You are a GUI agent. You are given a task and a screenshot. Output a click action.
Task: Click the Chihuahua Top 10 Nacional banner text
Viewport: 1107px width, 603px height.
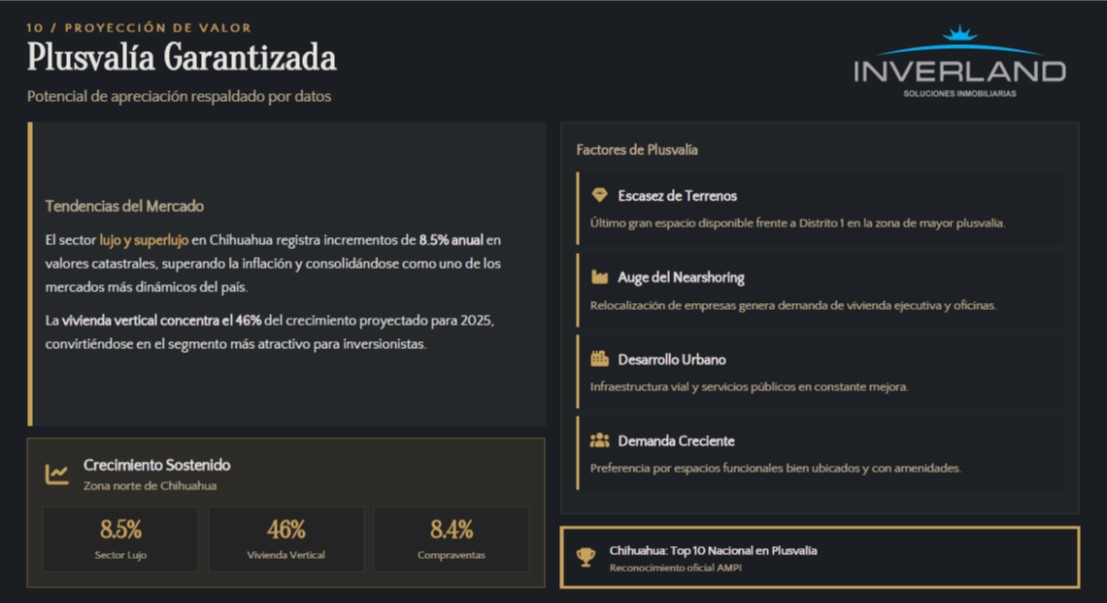click(x=713, y=551)
